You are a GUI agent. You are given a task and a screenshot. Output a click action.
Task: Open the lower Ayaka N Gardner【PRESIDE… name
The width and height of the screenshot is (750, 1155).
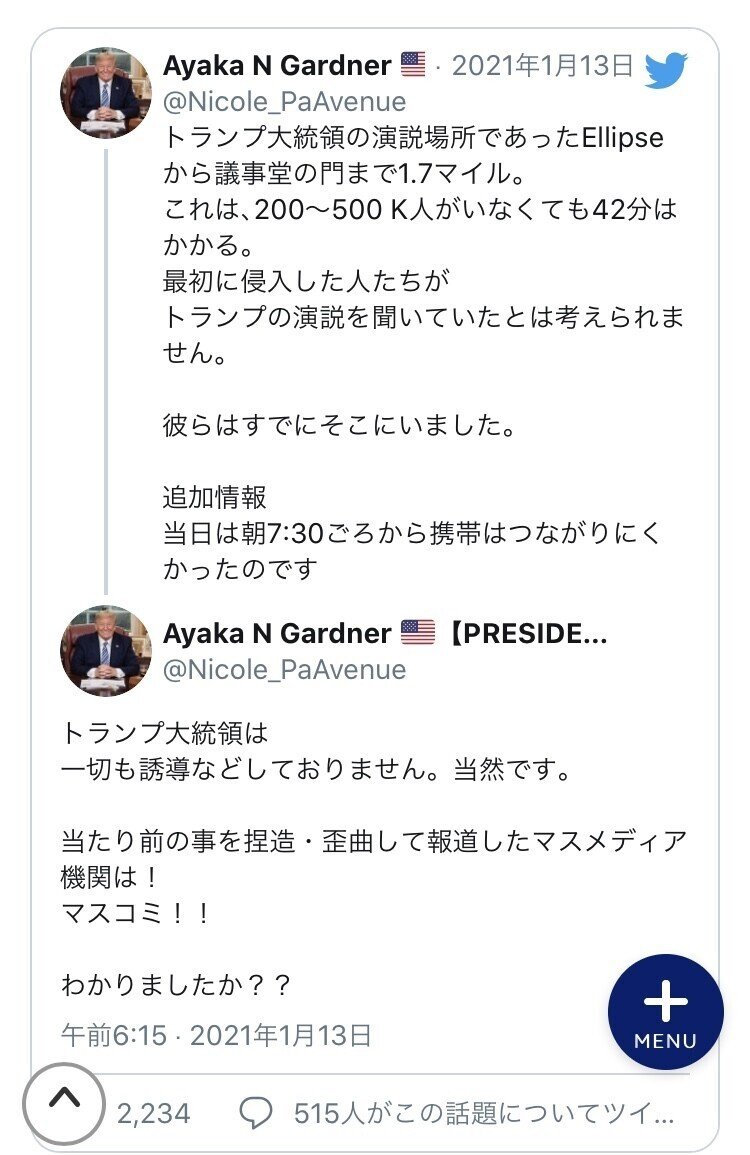tap(385, 633)
